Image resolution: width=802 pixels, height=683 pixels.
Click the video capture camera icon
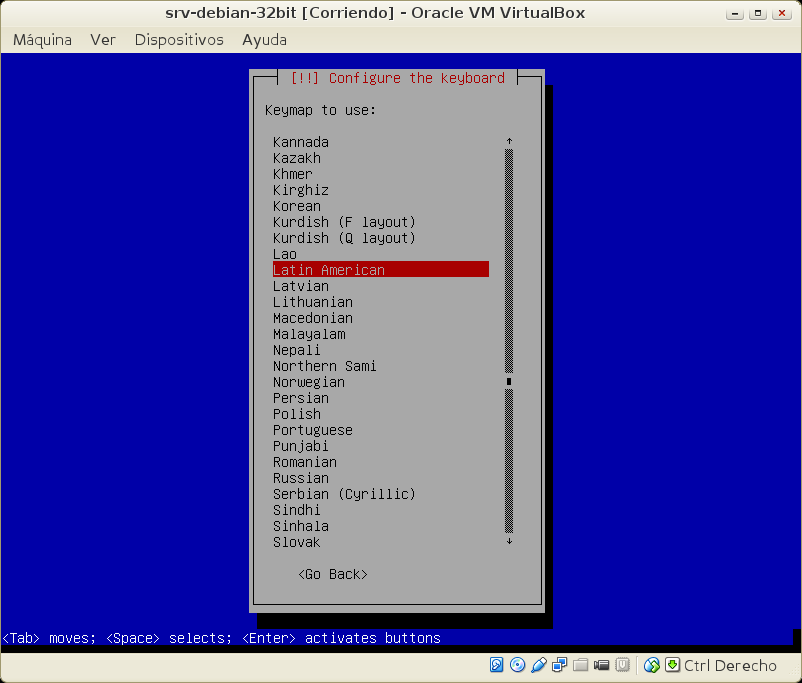601,665
